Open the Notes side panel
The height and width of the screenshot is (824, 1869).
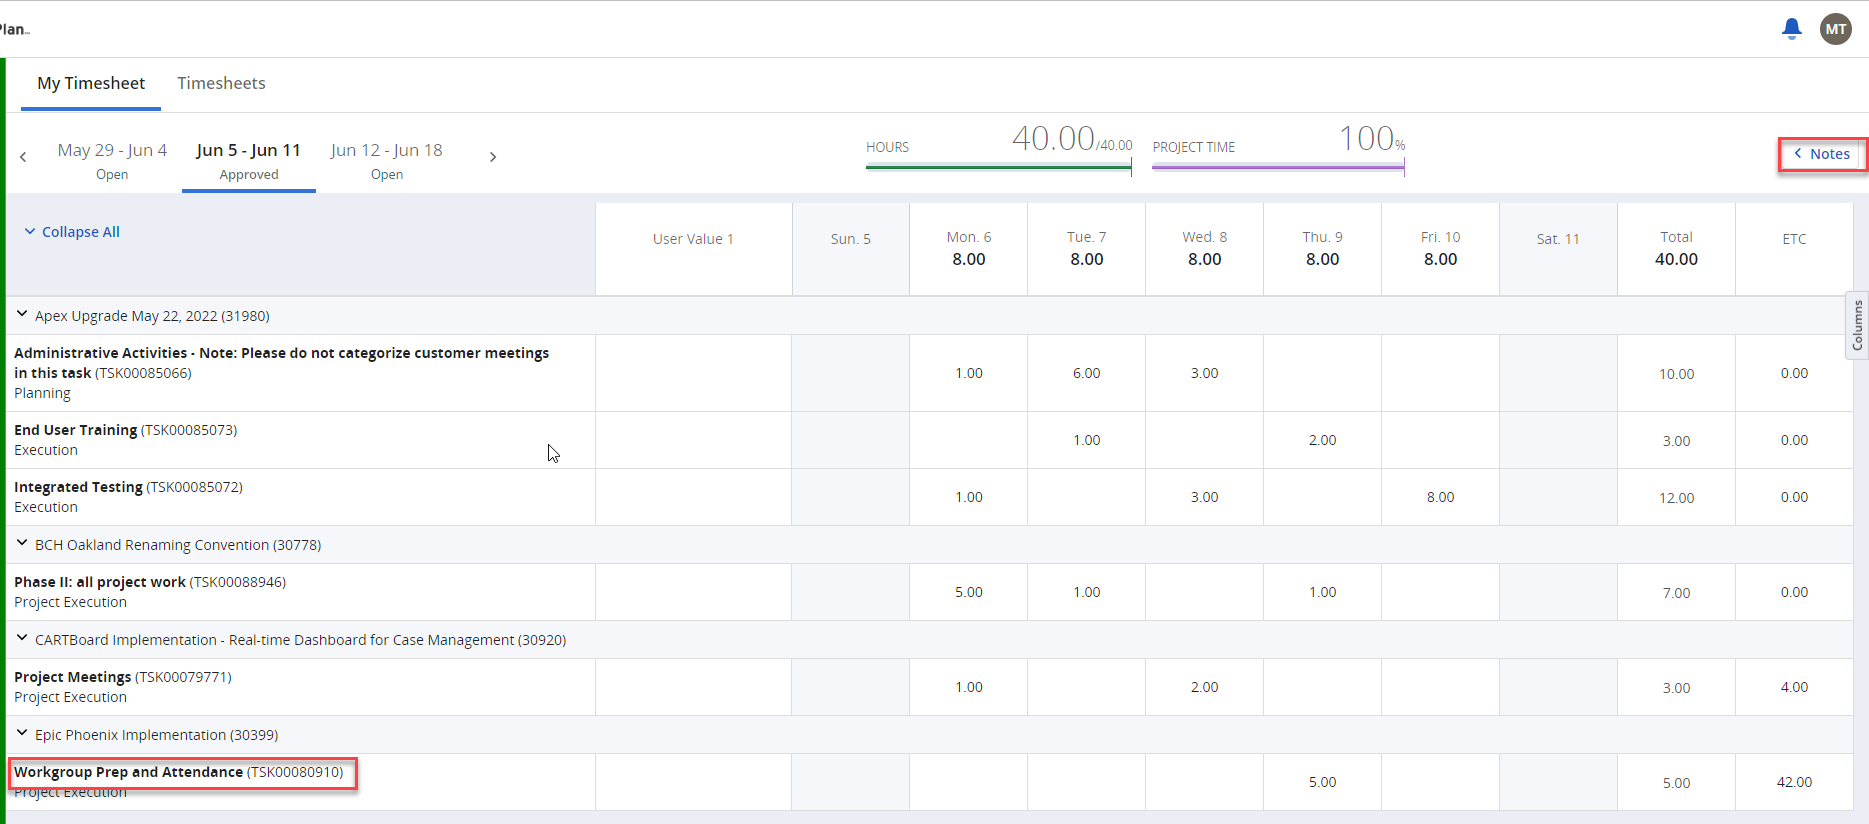(x=1821, y=154)
